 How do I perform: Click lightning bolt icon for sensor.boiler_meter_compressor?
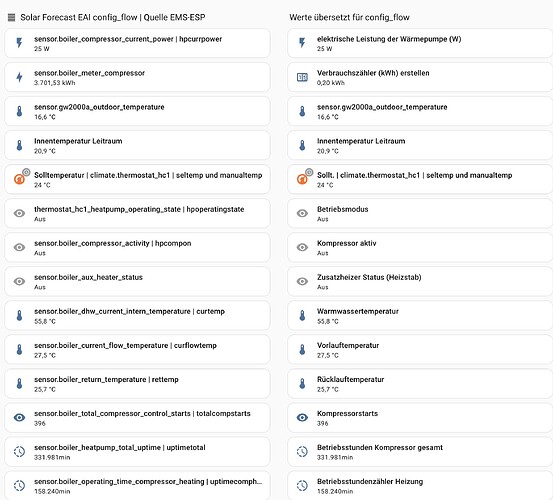[x=19, y=77]
